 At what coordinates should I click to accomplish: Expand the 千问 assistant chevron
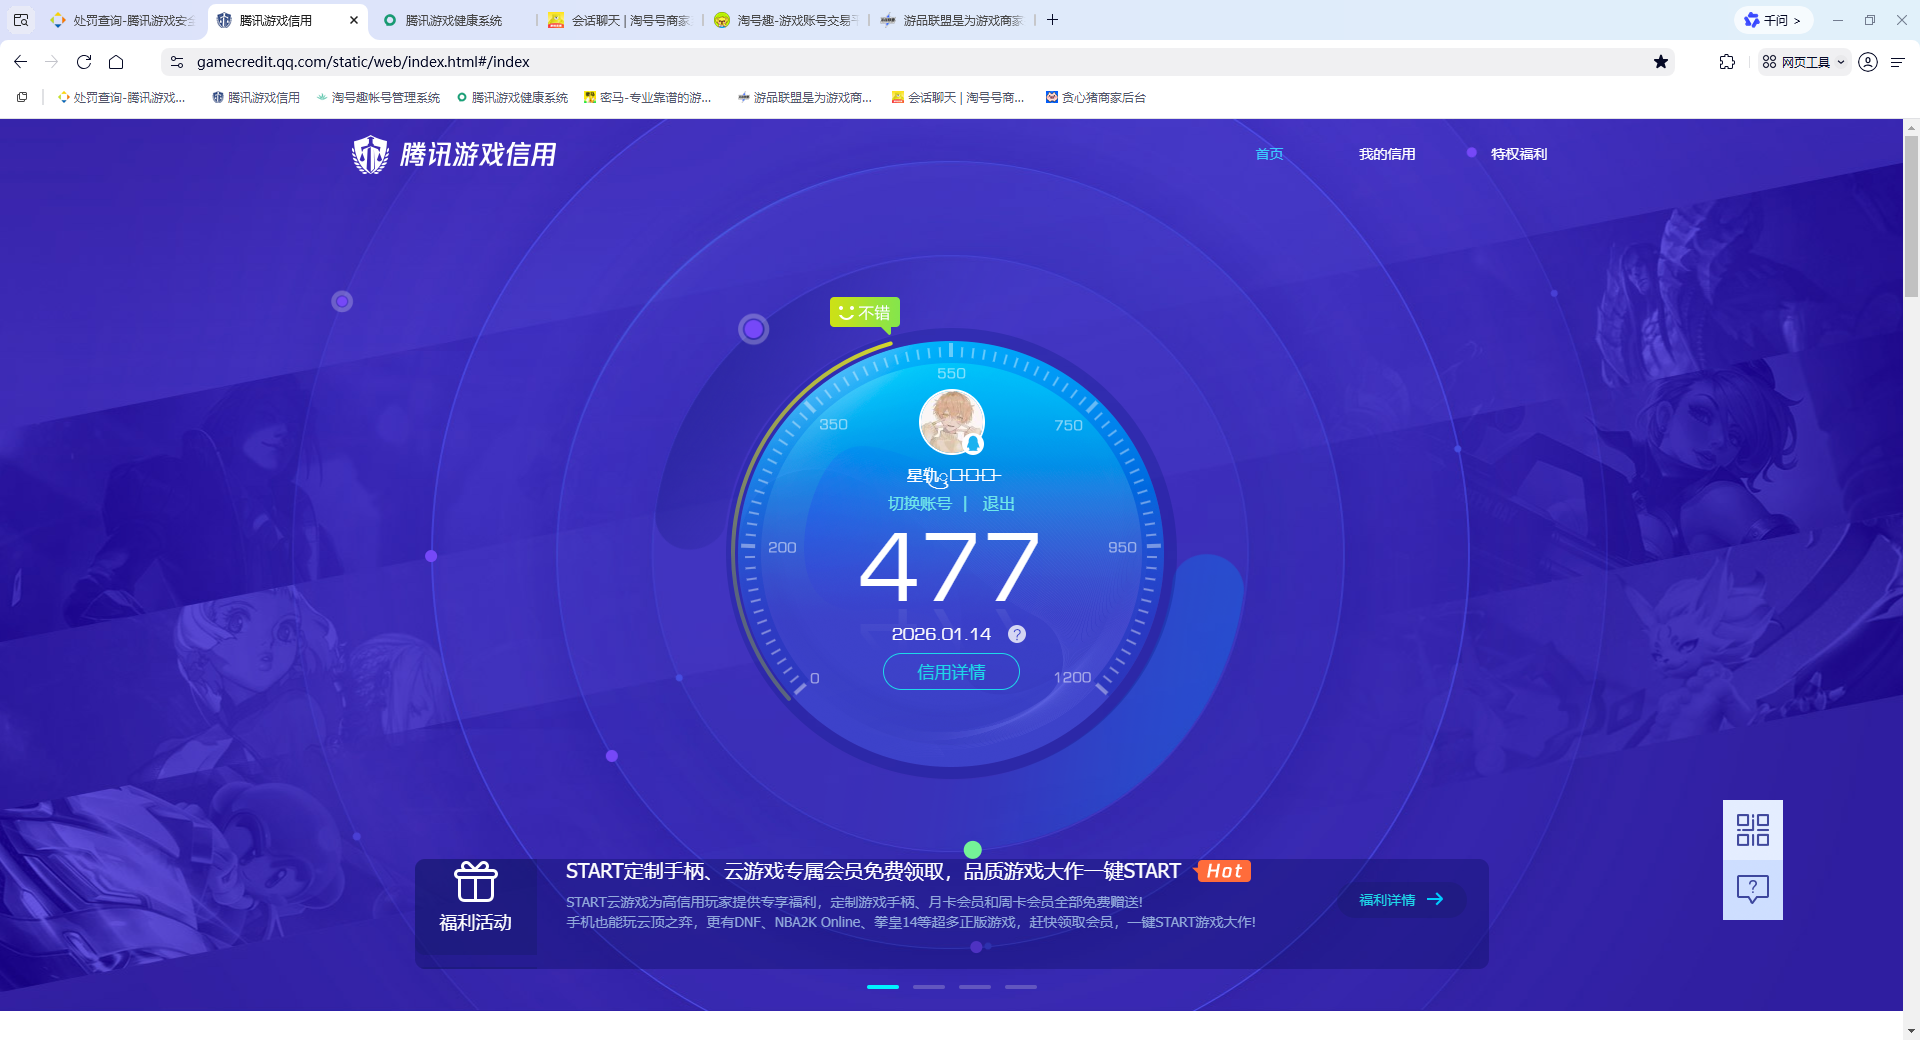(x=1797, y=19)
